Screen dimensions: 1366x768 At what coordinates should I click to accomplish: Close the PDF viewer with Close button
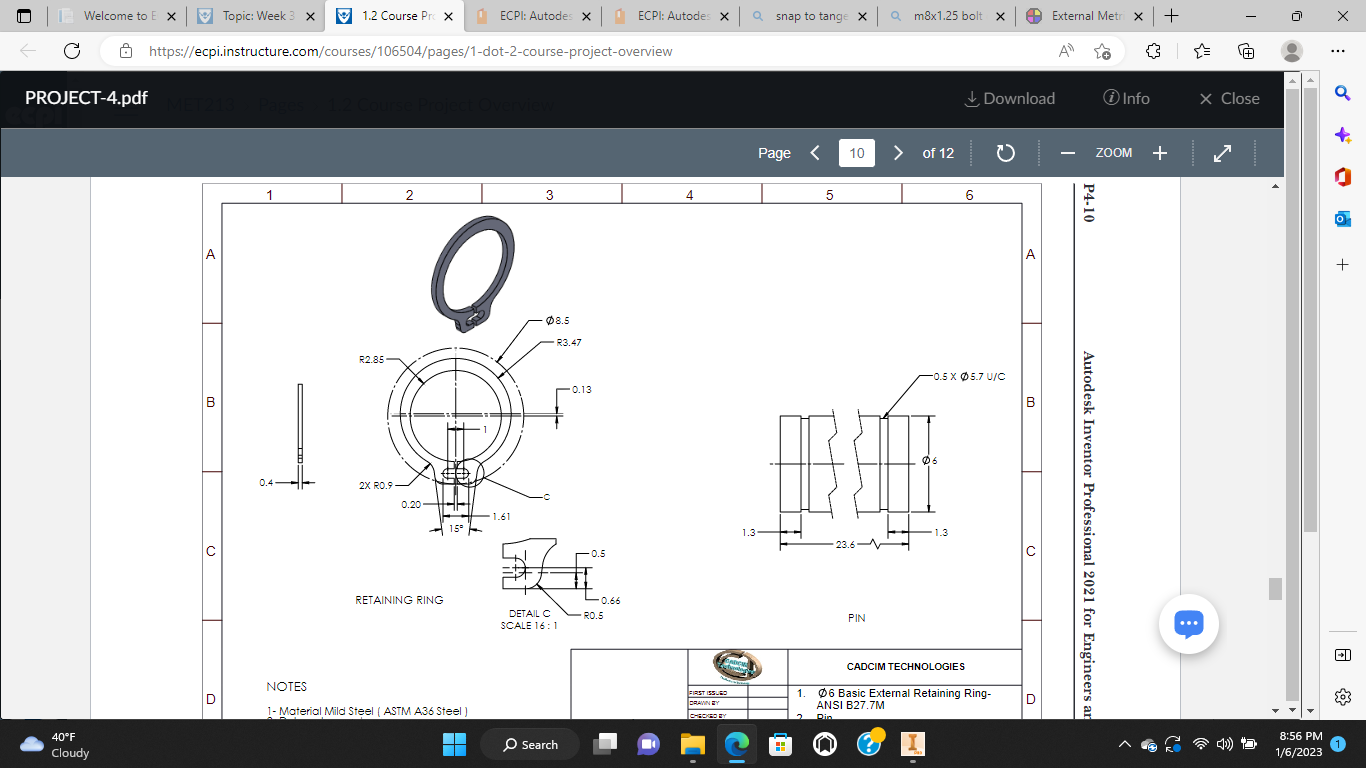tap(1226, 98)
